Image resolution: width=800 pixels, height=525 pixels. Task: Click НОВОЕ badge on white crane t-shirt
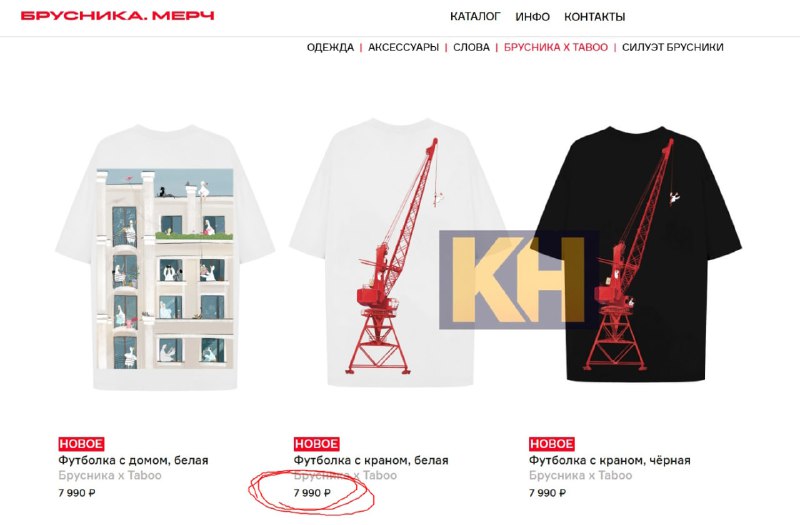coord(316,443)
